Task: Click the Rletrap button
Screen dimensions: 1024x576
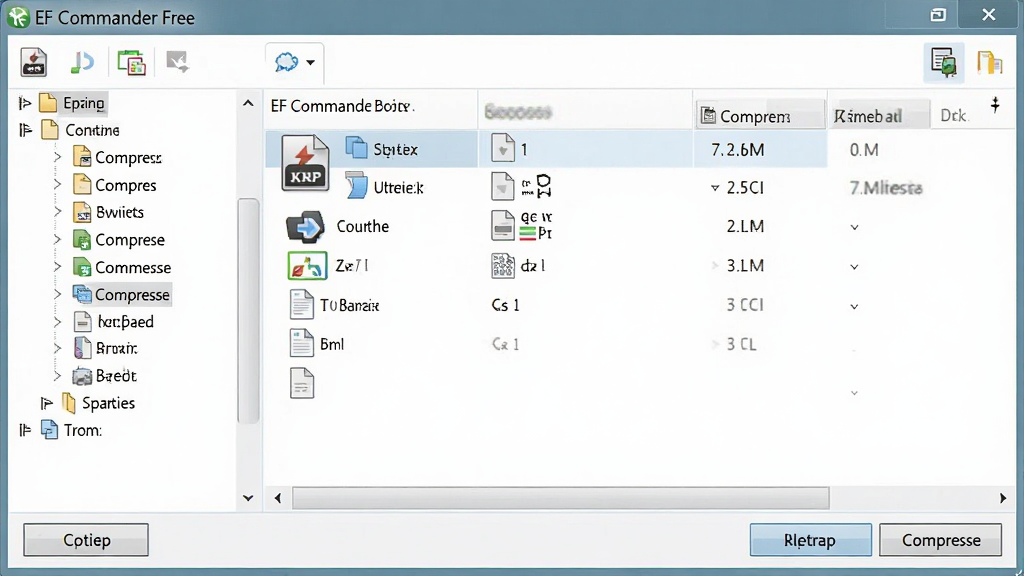Action: pyautogui.click(x=810, y=540)
